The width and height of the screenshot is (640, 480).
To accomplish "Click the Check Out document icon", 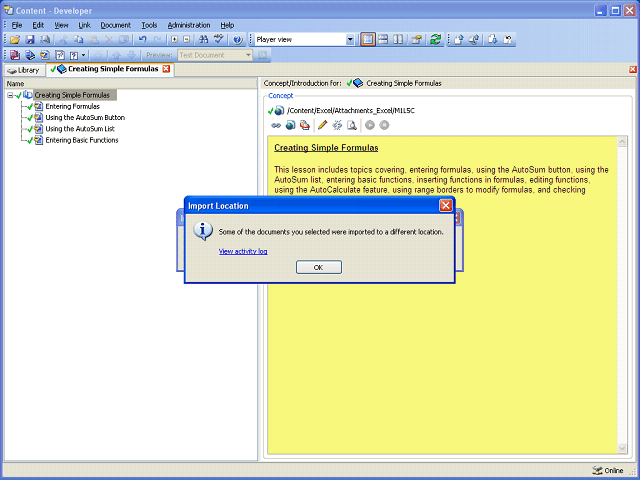I will click(x=493, y=40).
